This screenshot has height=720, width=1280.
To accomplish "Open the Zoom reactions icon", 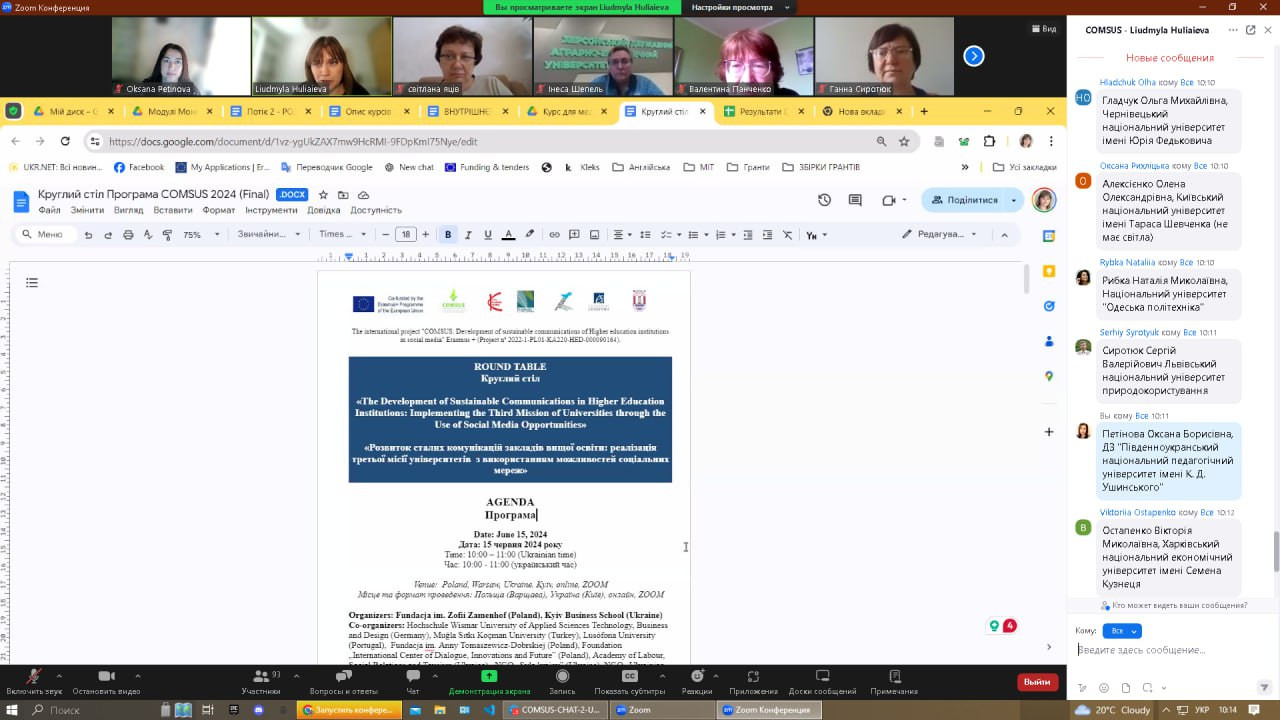I will pyautogui.click(x=696, y=678).
